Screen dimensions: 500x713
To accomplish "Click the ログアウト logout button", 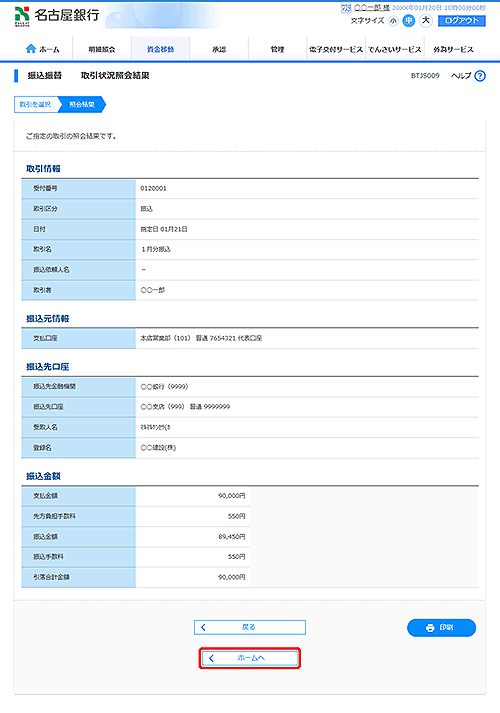I will point(462,20).
